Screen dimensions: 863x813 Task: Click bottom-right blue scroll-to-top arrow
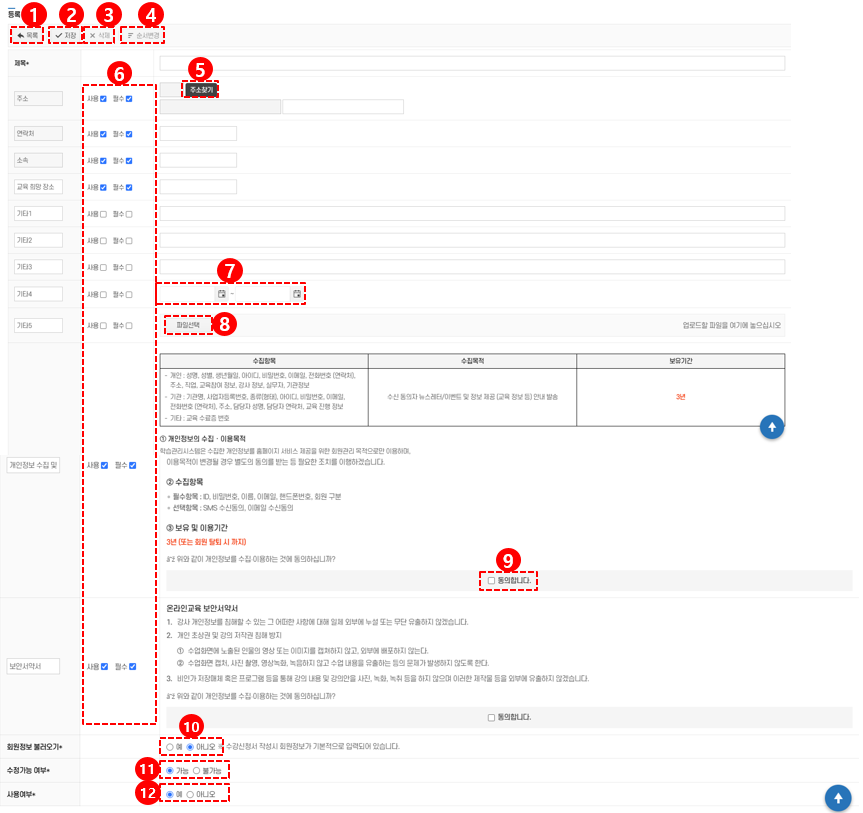tap(838, 797)
